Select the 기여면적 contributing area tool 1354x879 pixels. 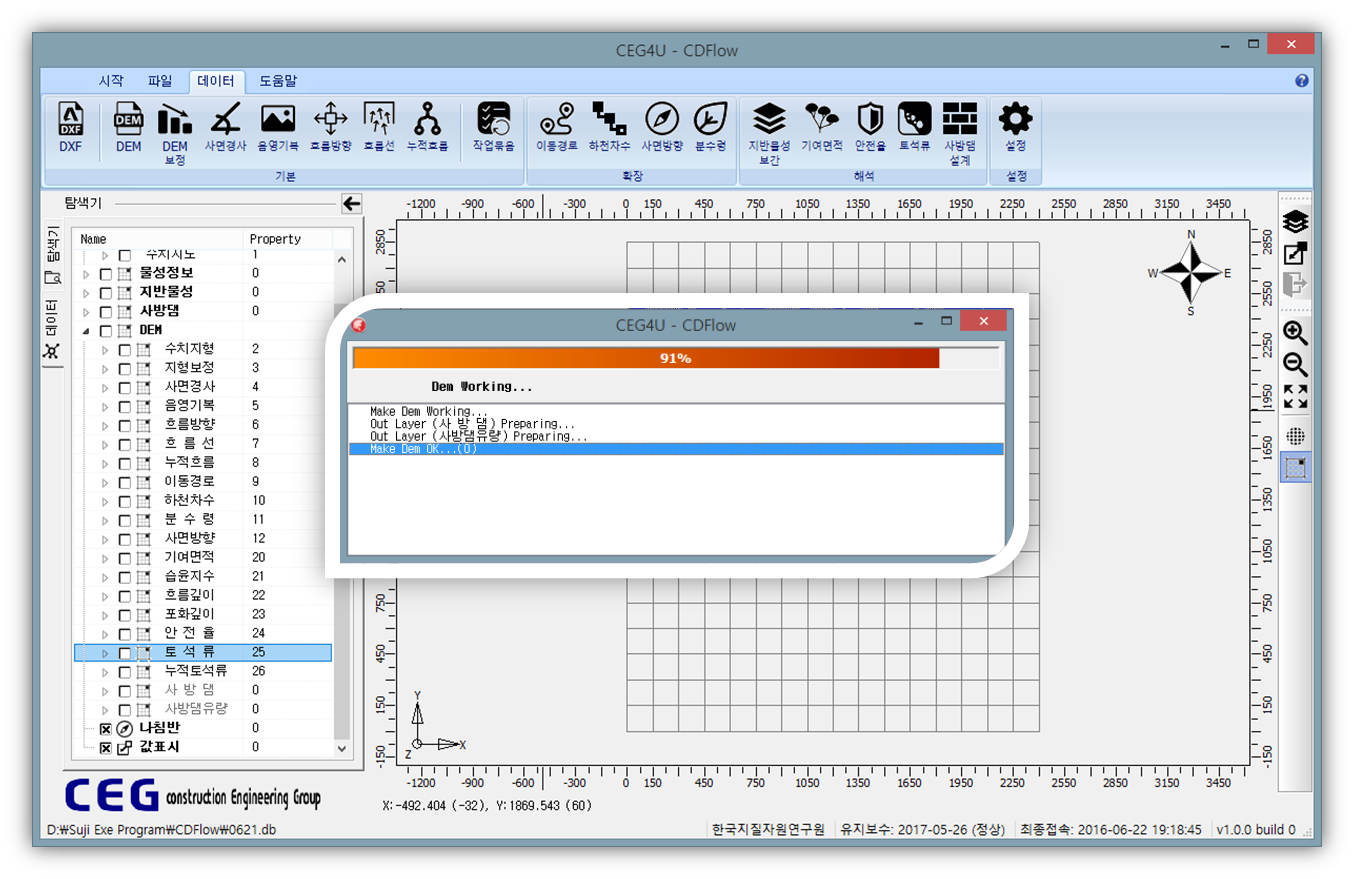click(x=822, y=128)
